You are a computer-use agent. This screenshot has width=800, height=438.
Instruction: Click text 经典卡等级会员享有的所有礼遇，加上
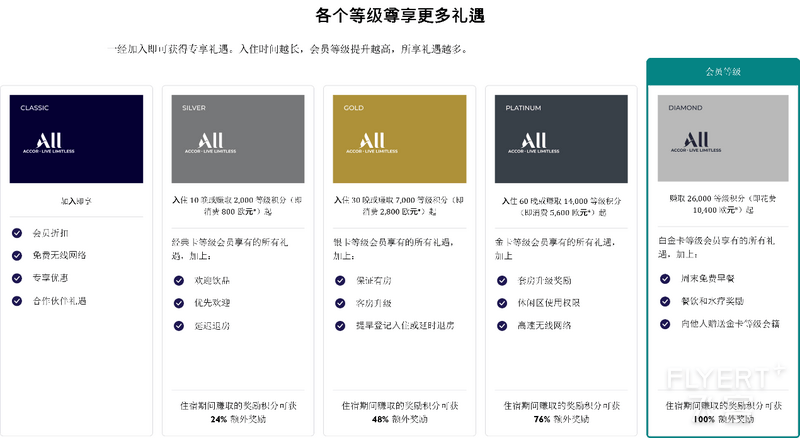click(x=230, y=249)
